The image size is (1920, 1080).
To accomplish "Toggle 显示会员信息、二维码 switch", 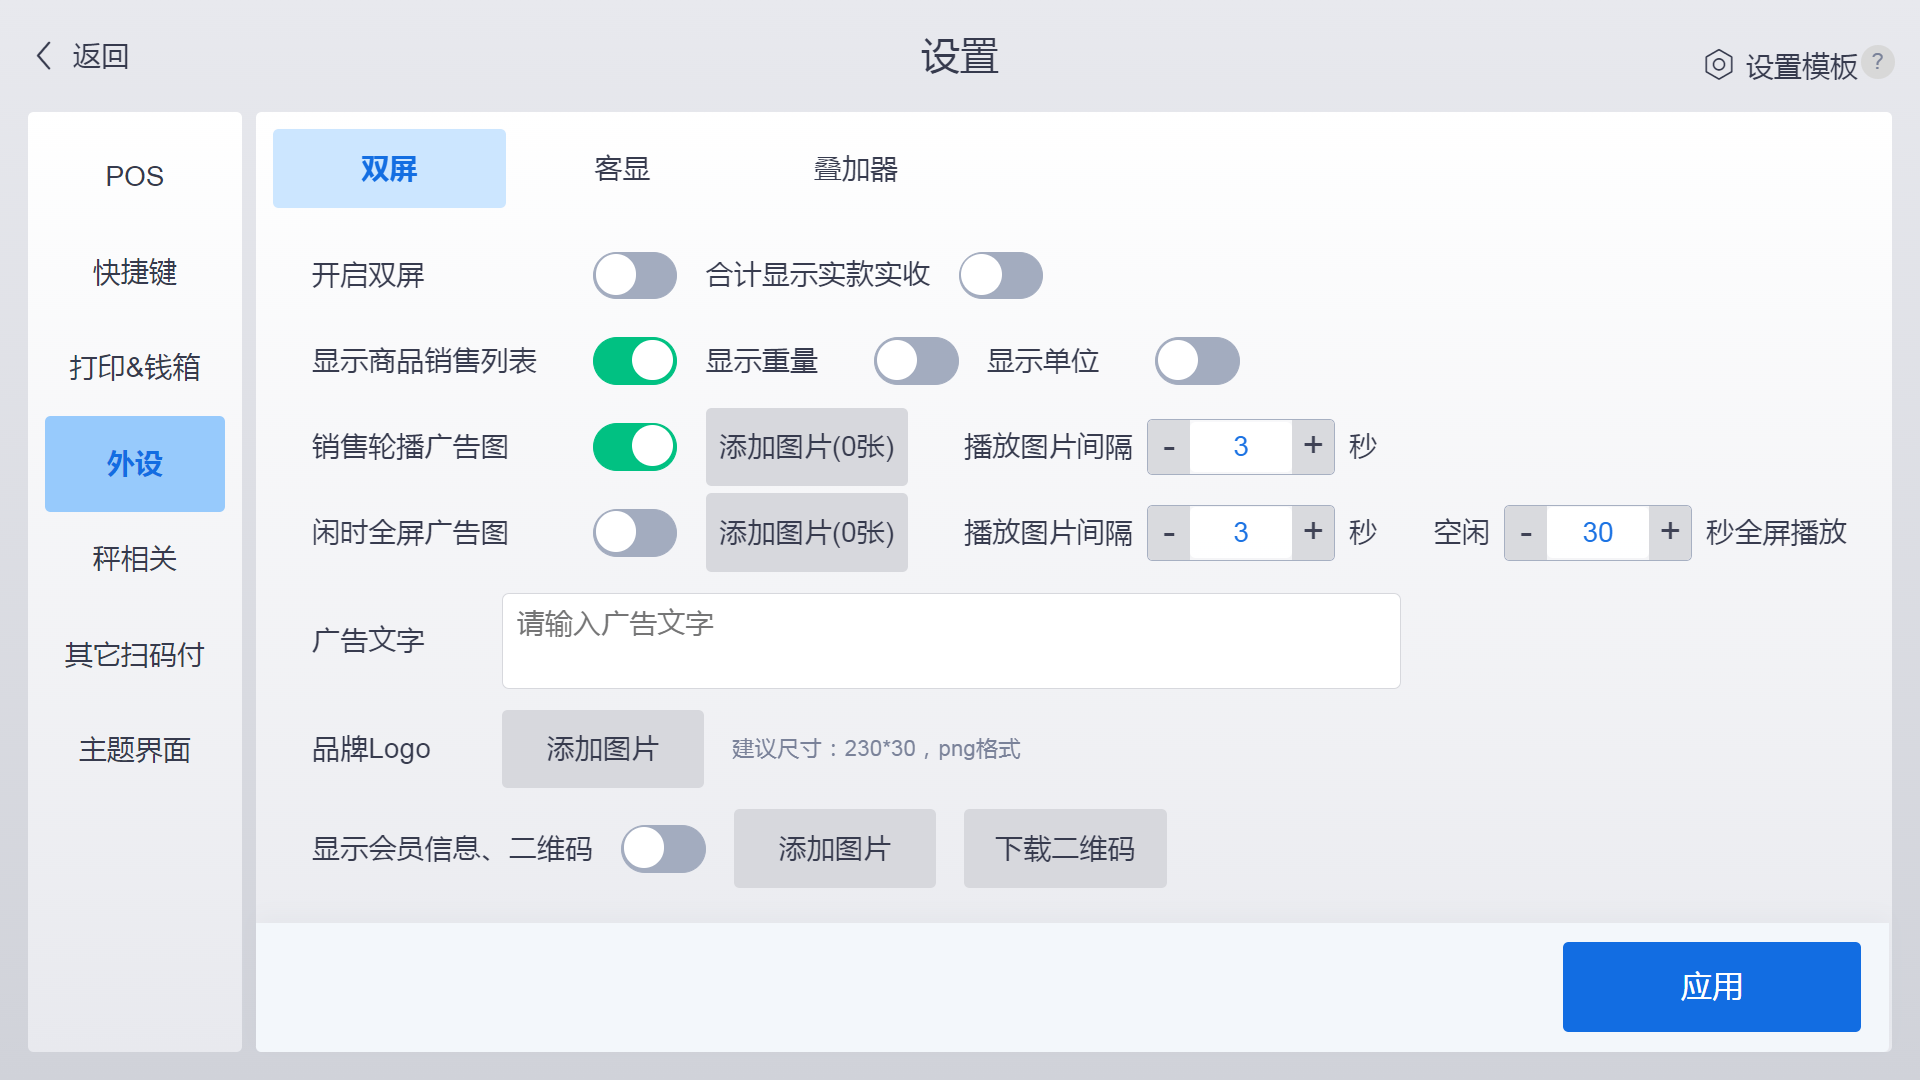I will (x=663, y=849).
